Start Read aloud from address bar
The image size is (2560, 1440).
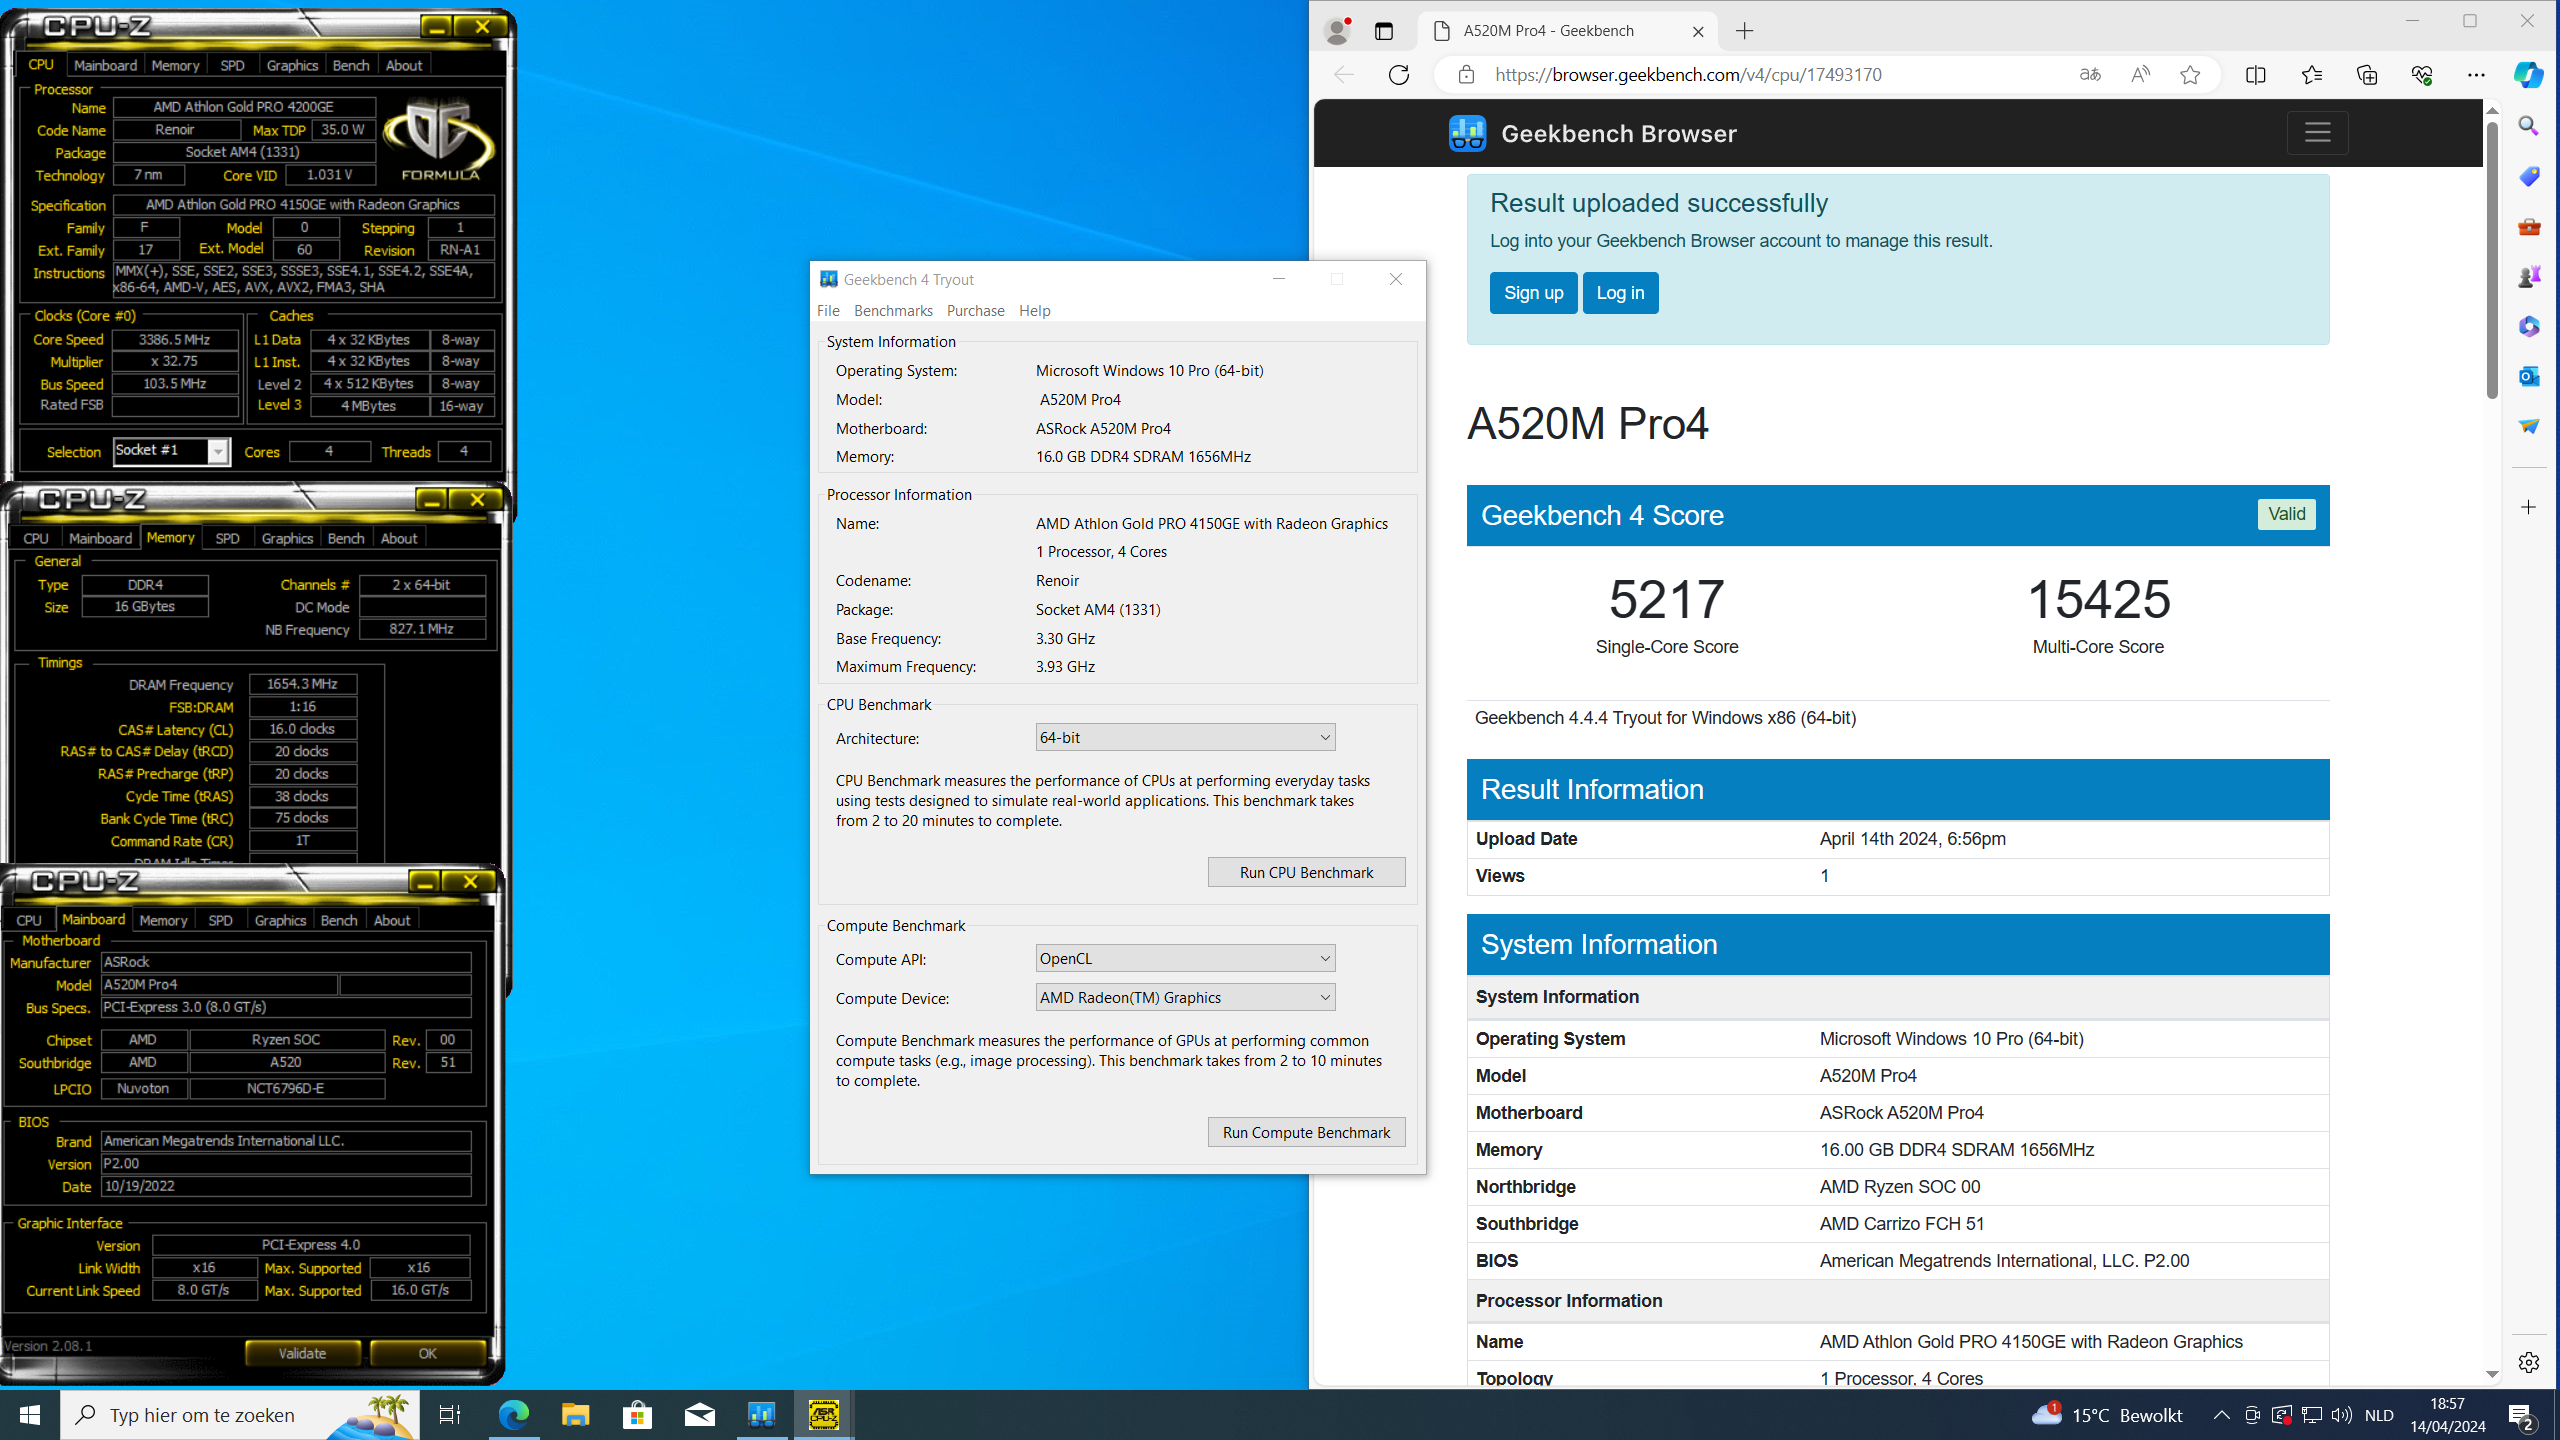(2140, 75)
